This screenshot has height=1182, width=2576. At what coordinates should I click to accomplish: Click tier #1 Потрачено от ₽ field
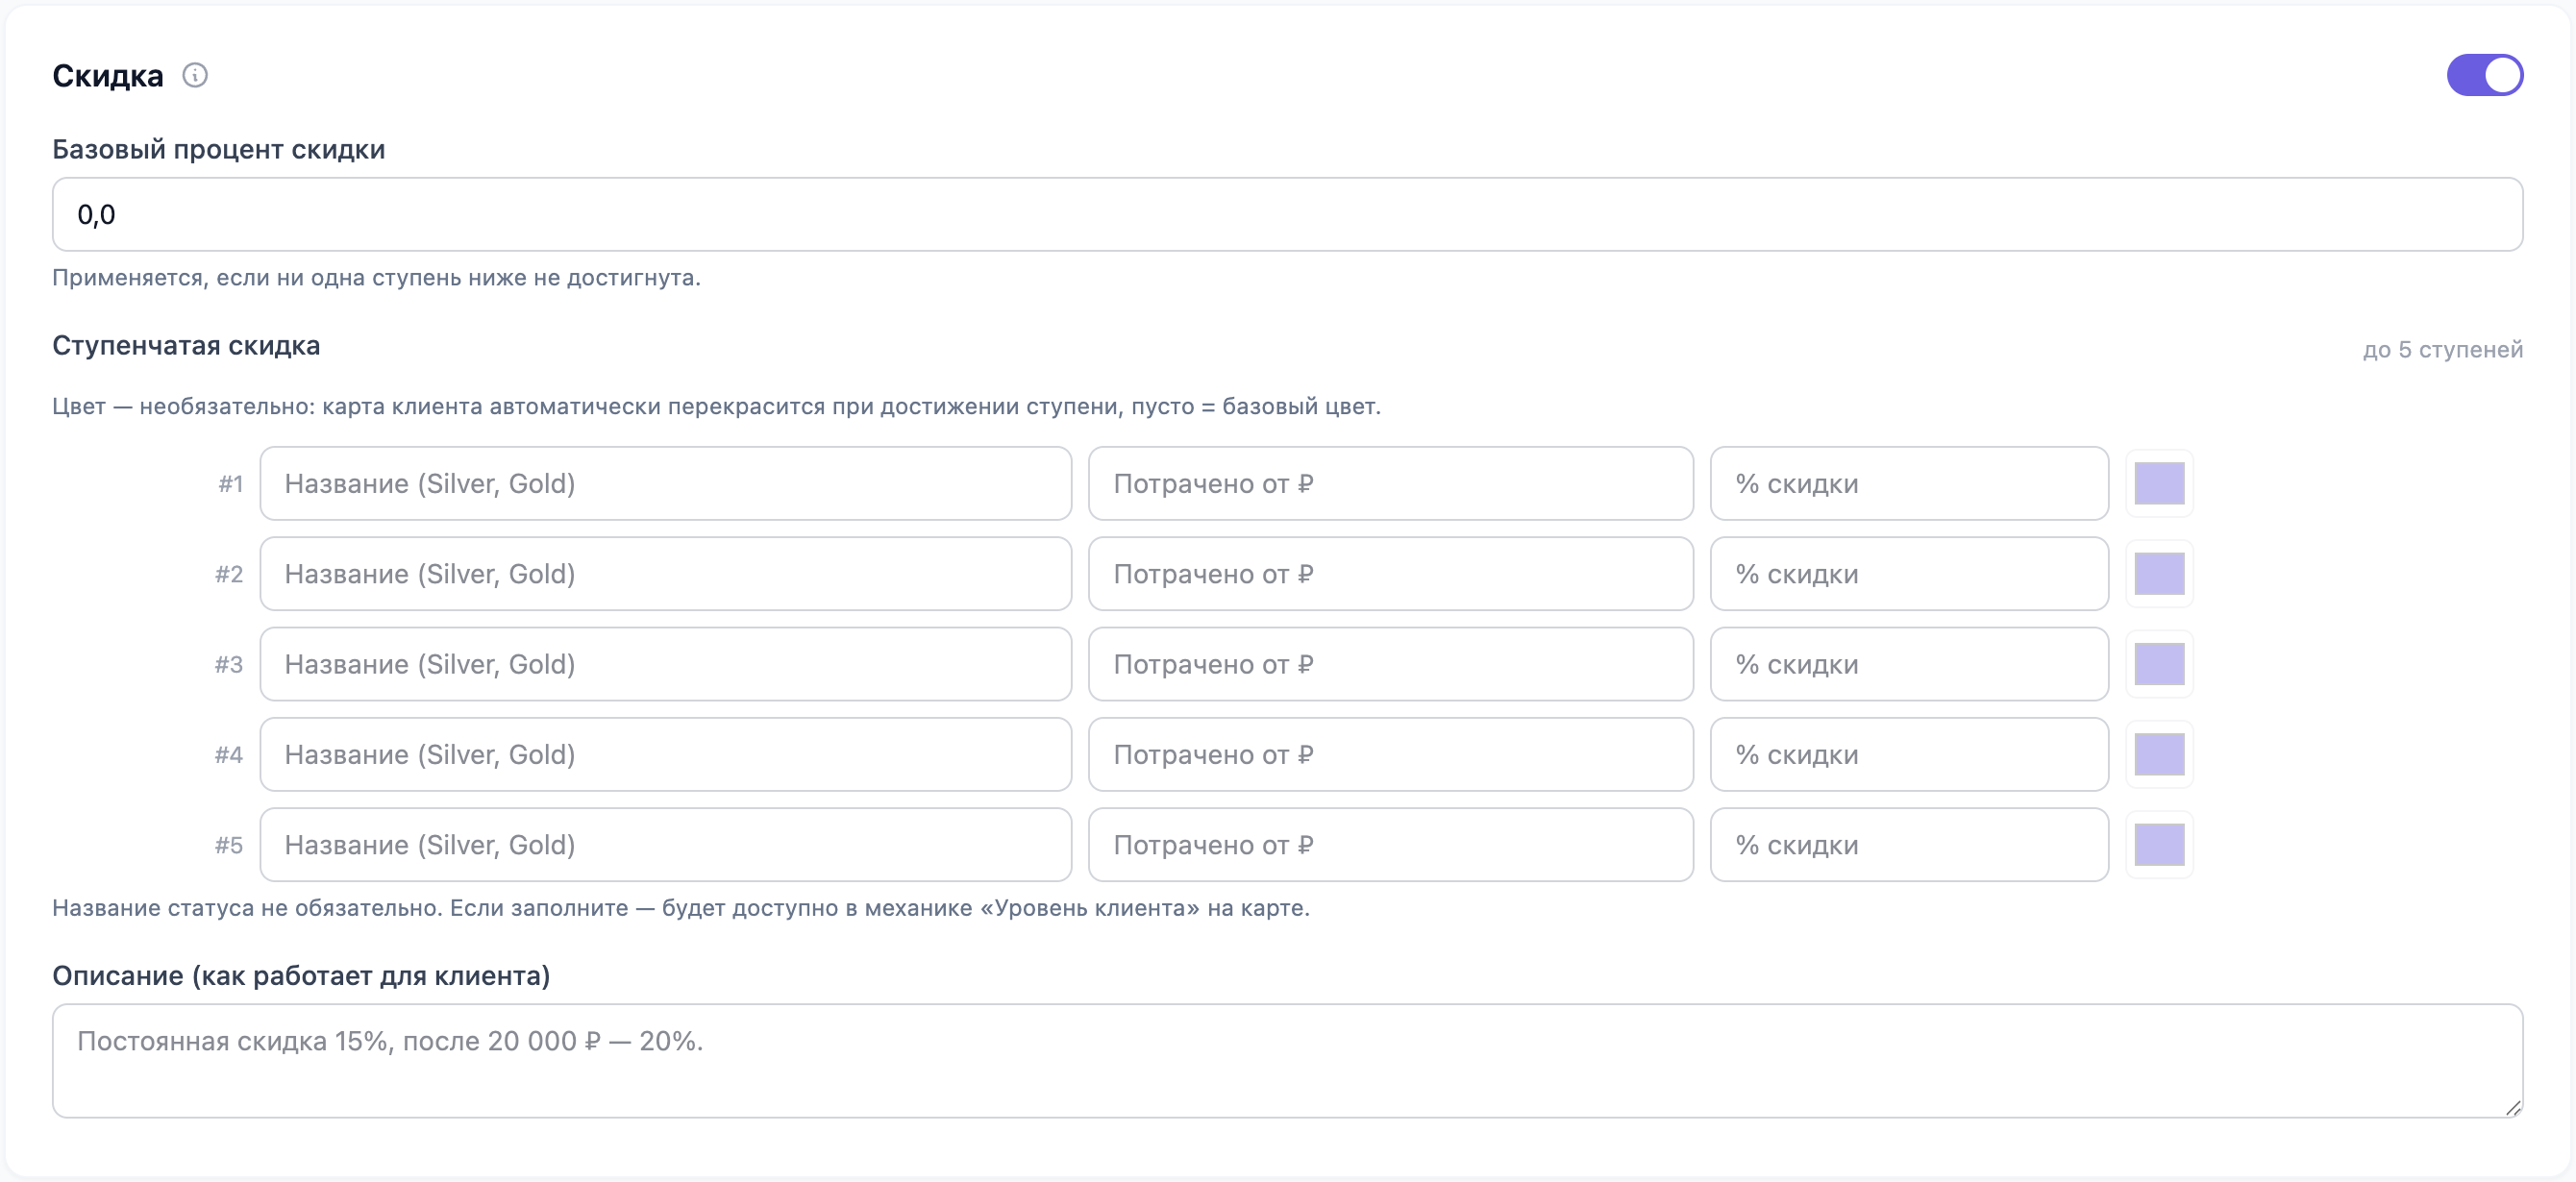click(1391, 483)
